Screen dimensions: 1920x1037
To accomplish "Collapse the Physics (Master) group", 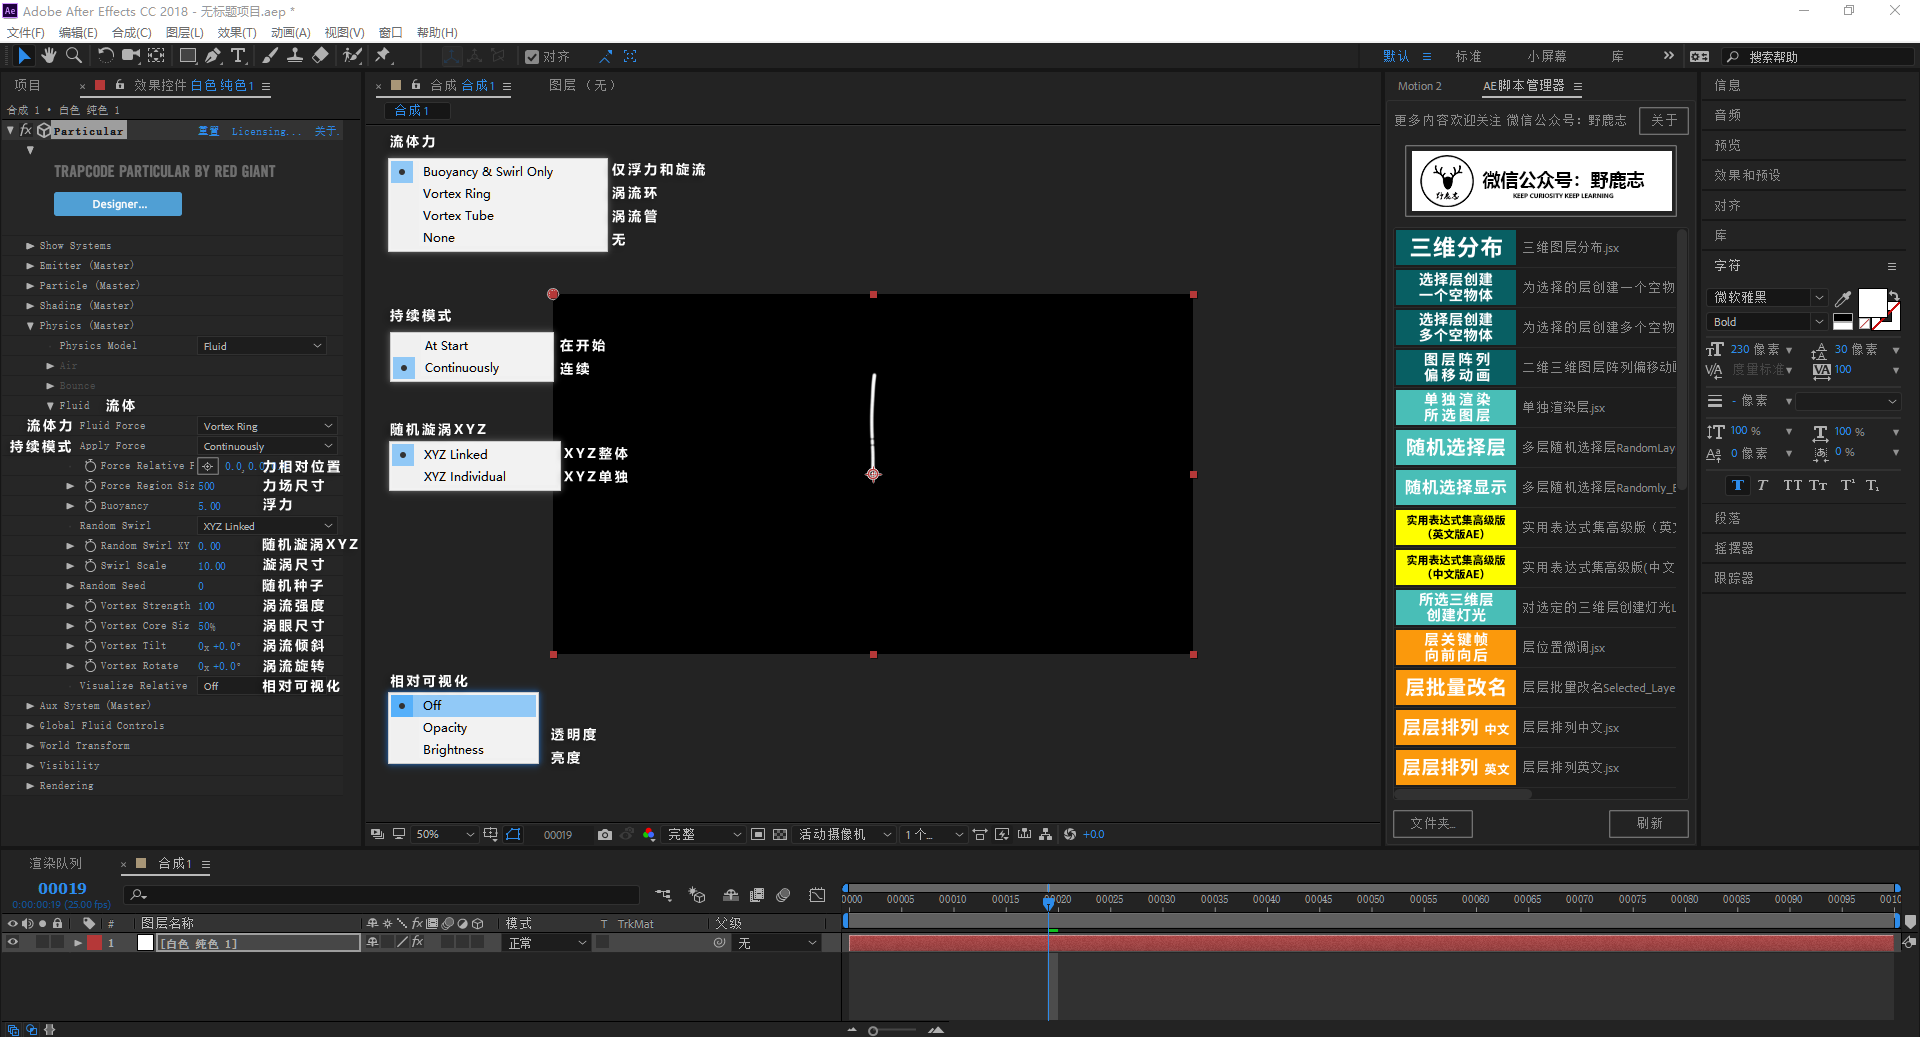I will [30, 326].
